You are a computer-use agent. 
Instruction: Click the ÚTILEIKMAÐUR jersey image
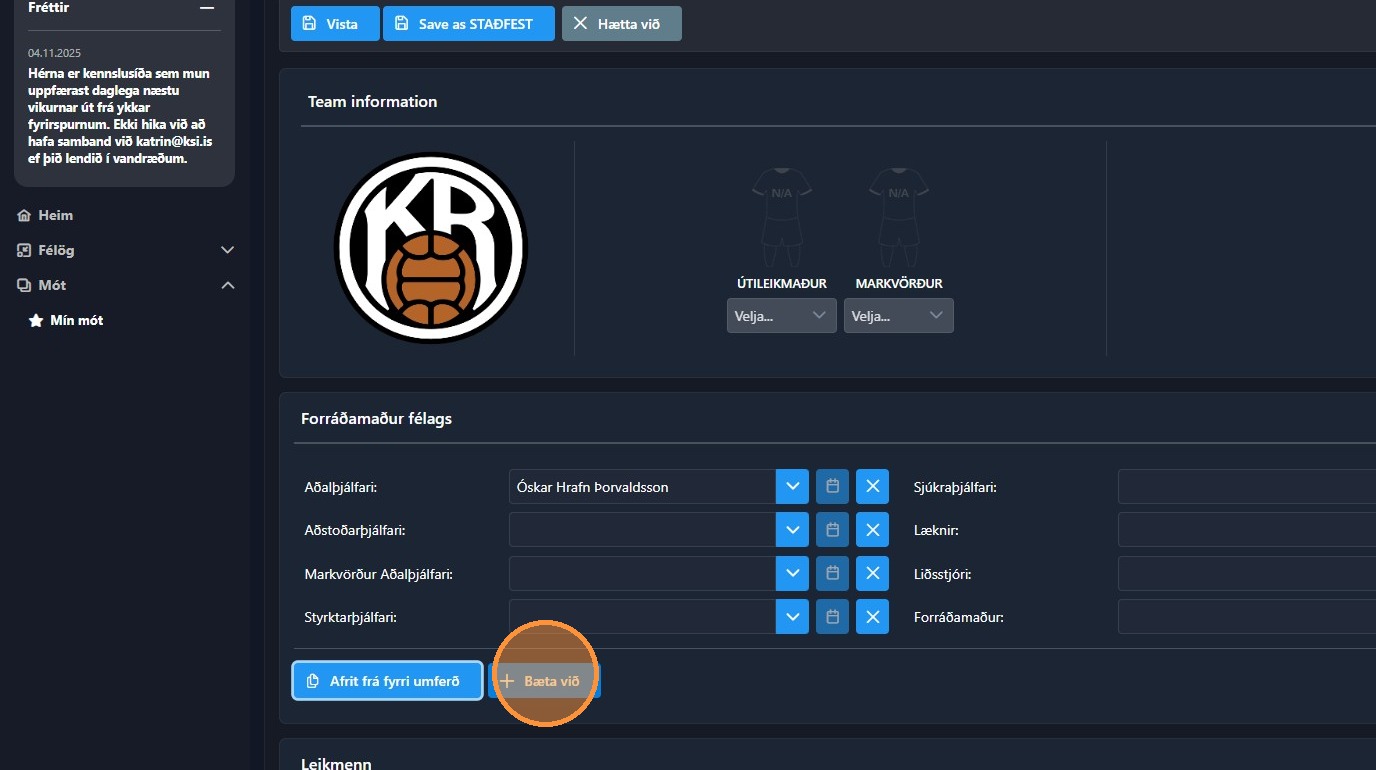click(x=782, y=218)
